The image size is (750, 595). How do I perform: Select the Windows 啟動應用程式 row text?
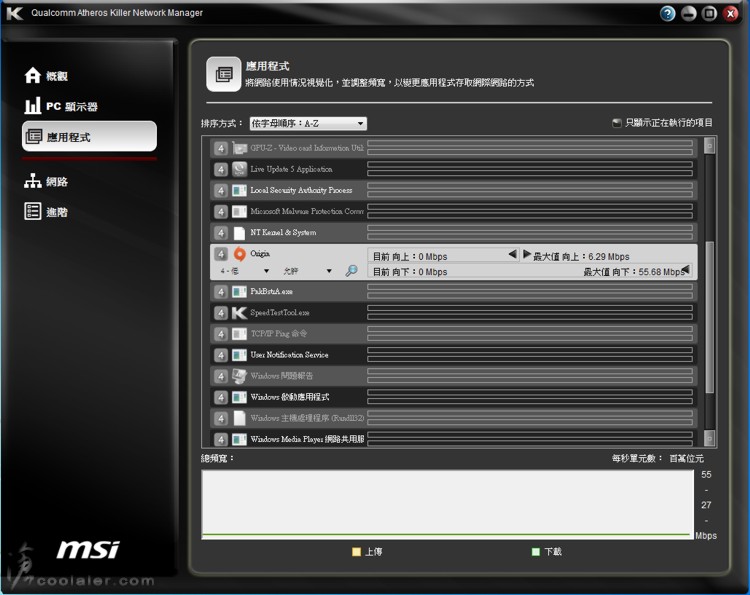point(290,397)
